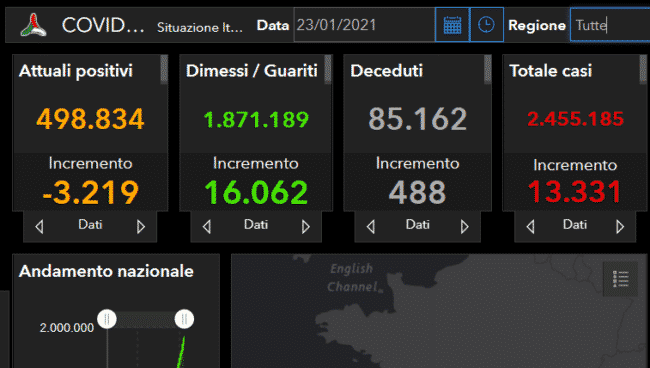Screen dimensions: 650x368
Task: Click the 2.455.185 total cases value
Action: 575,119
